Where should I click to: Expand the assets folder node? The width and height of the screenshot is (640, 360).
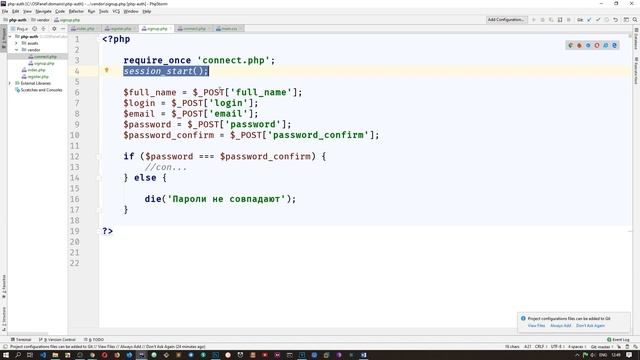[17, 43]
